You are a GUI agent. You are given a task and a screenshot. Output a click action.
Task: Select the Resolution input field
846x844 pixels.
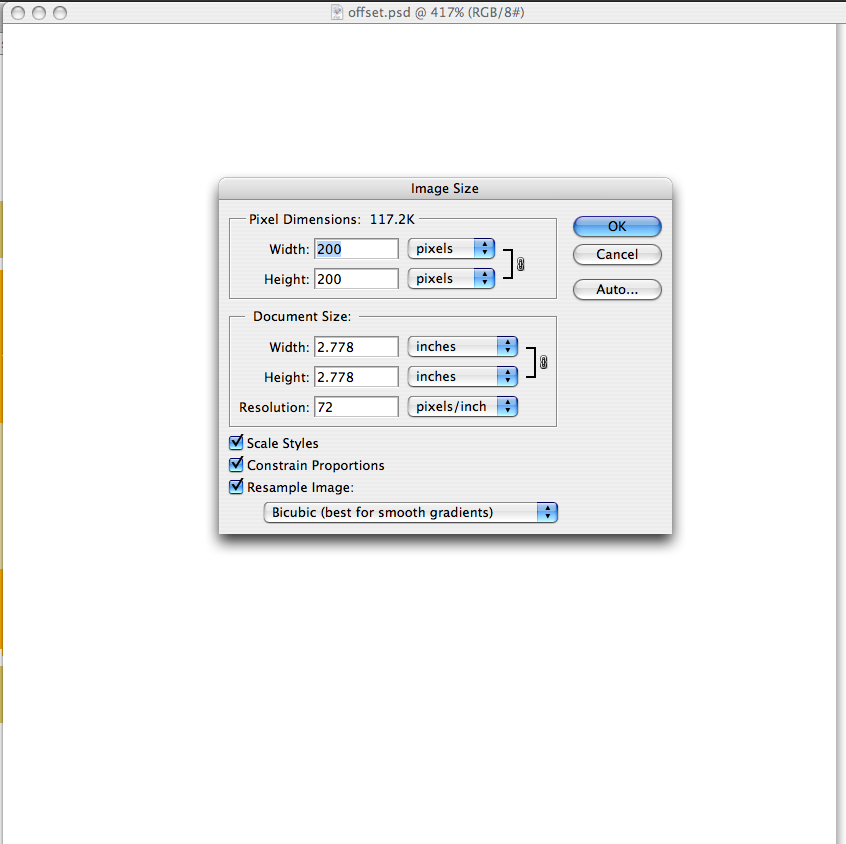pyautogui.click(x=356, y=407)
